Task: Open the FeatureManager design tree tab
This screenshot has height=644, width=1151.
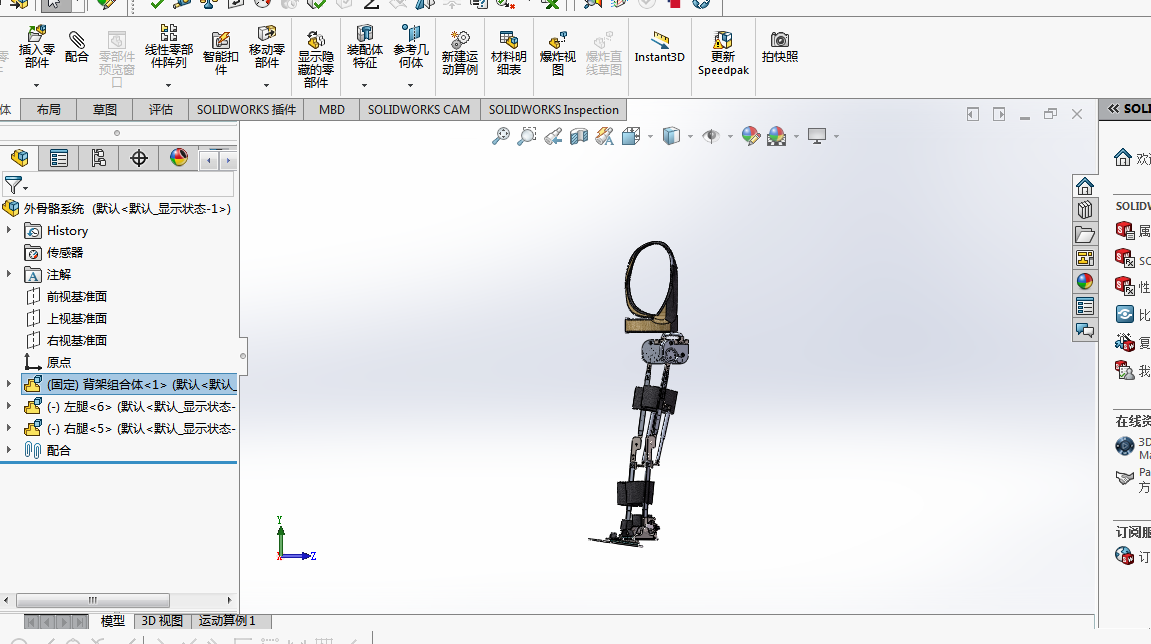Action: (20, 158)
